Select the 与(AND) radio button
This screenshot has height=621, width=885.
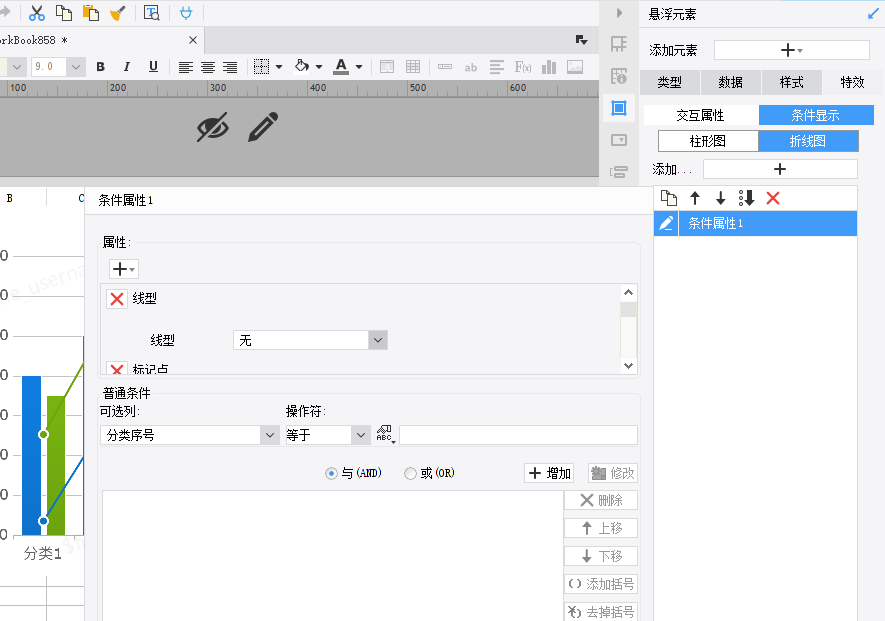pyautogui.click(x=331, y=473)
